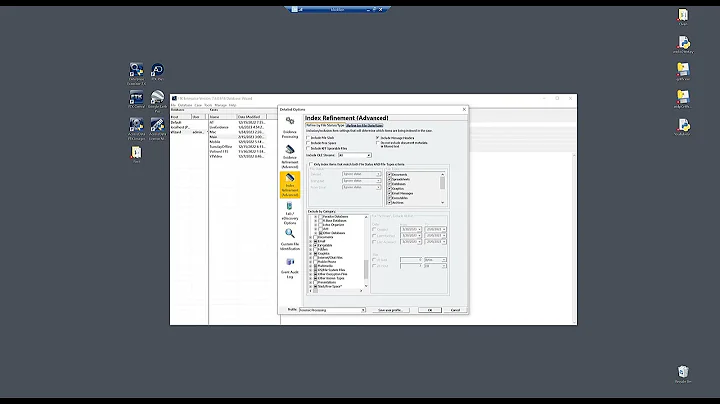Image resolution: width=720 pixels, height=404 pixels.
Task: Switch to Refine by File Date/Size tab
Action: pyautogui.click(x=364, y=125)
